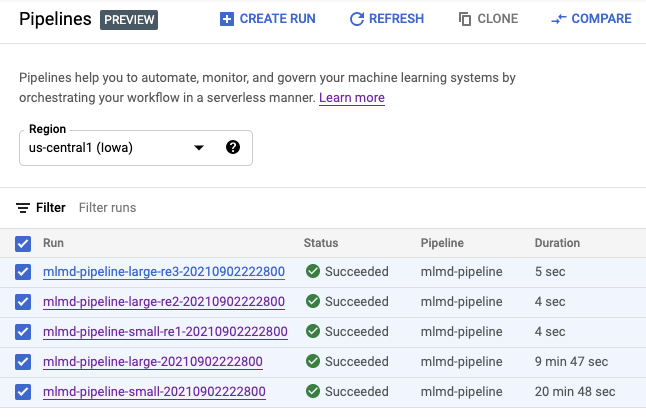Open run mlmd-pipeline-large-re3-20210902222800
Screen dimensions: 646x417
(x=164, y=272)
